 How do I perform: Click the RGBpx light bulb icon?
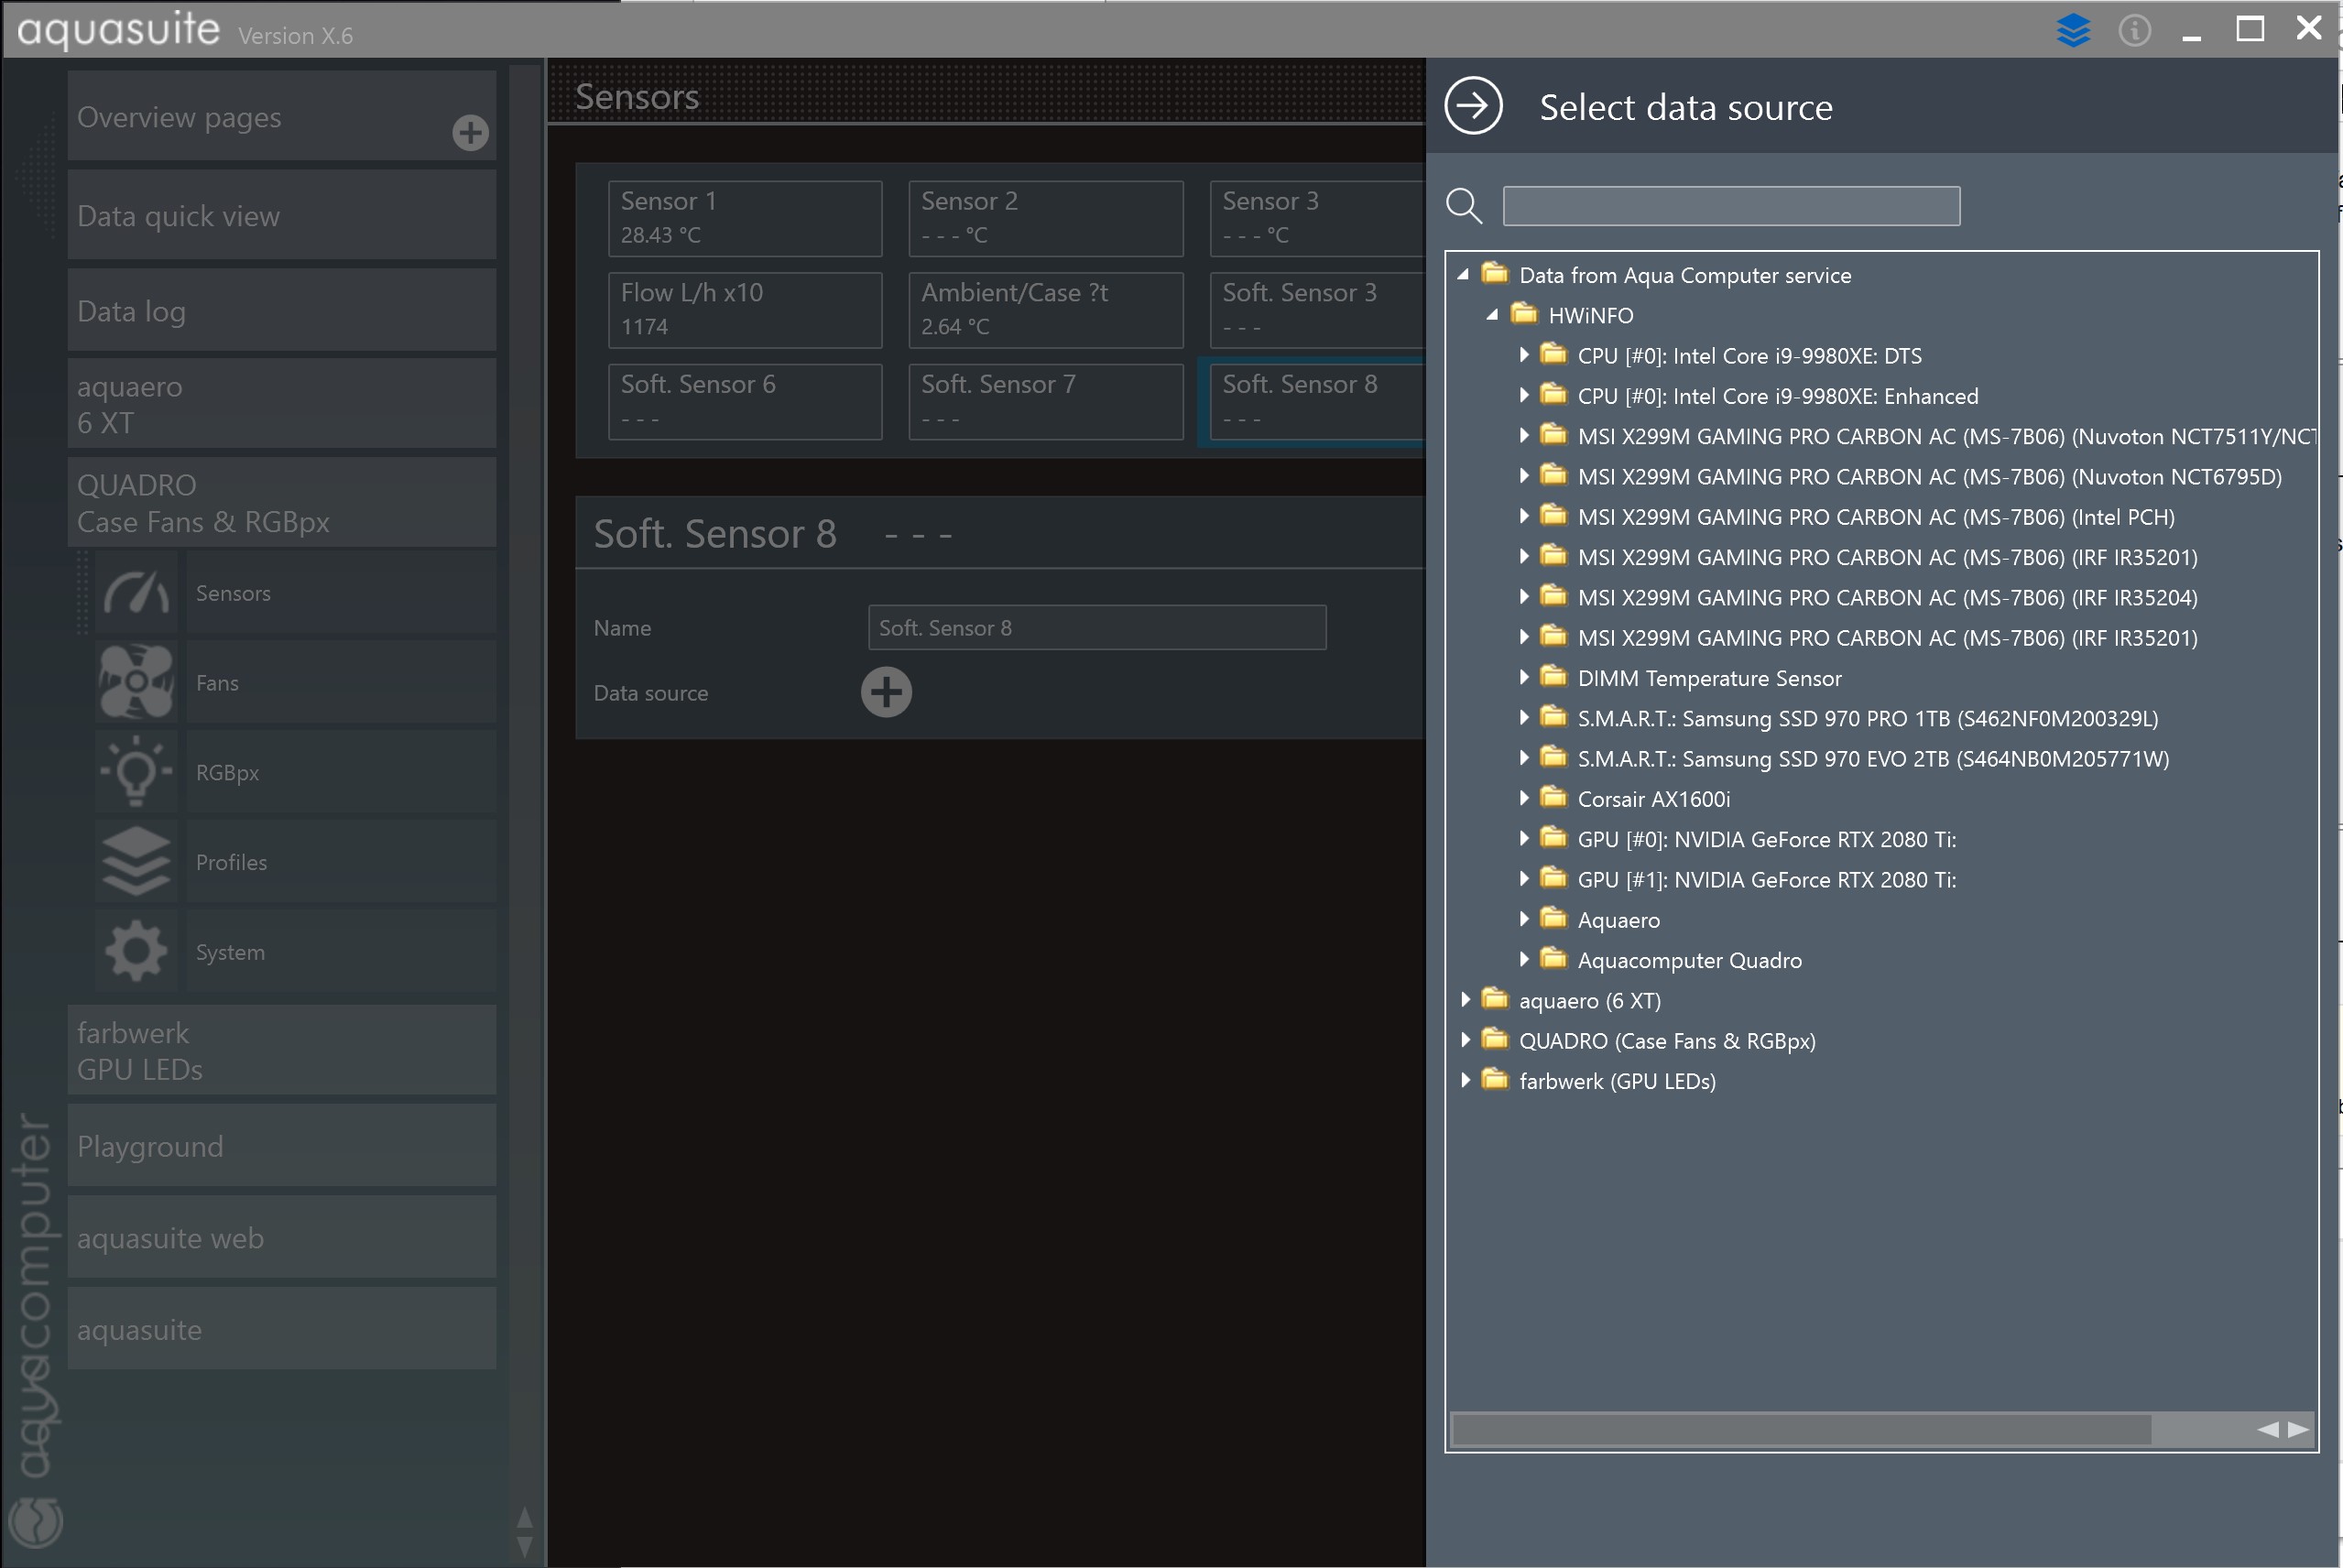(x=137, y=772)
